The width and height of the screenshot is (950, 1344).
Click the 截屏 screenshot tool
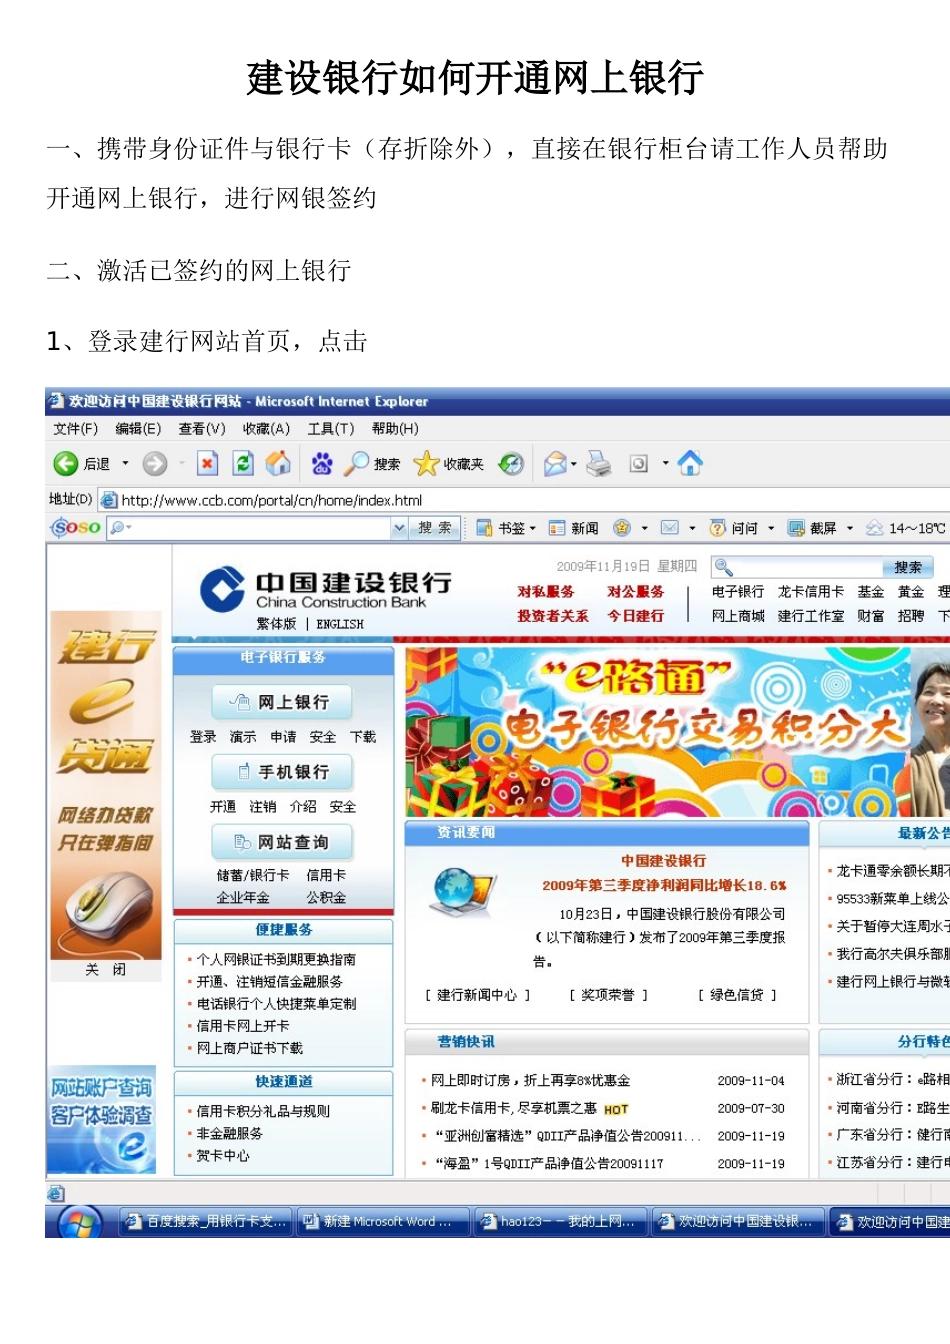(812, 528)
